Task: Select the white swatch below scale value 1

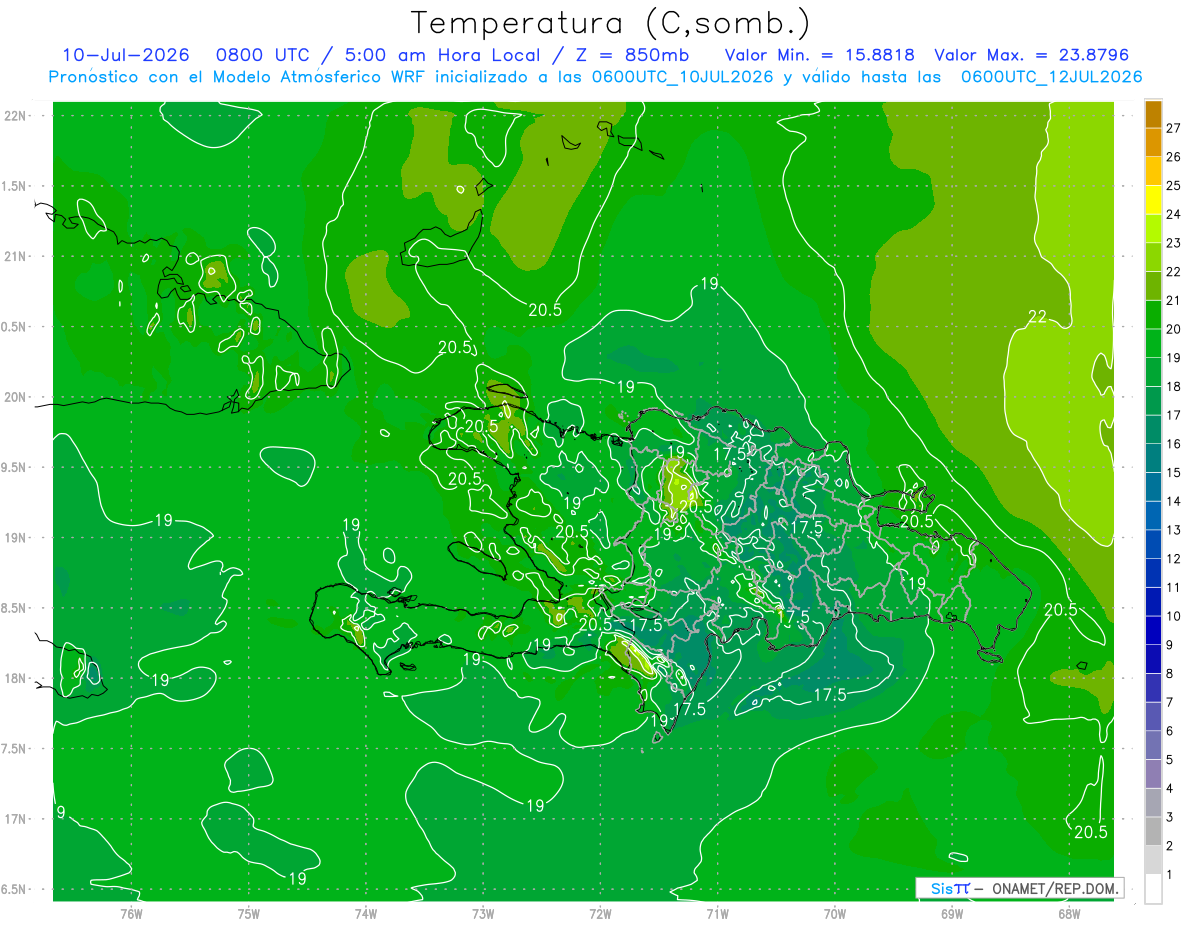Action: click(1153, 889)
